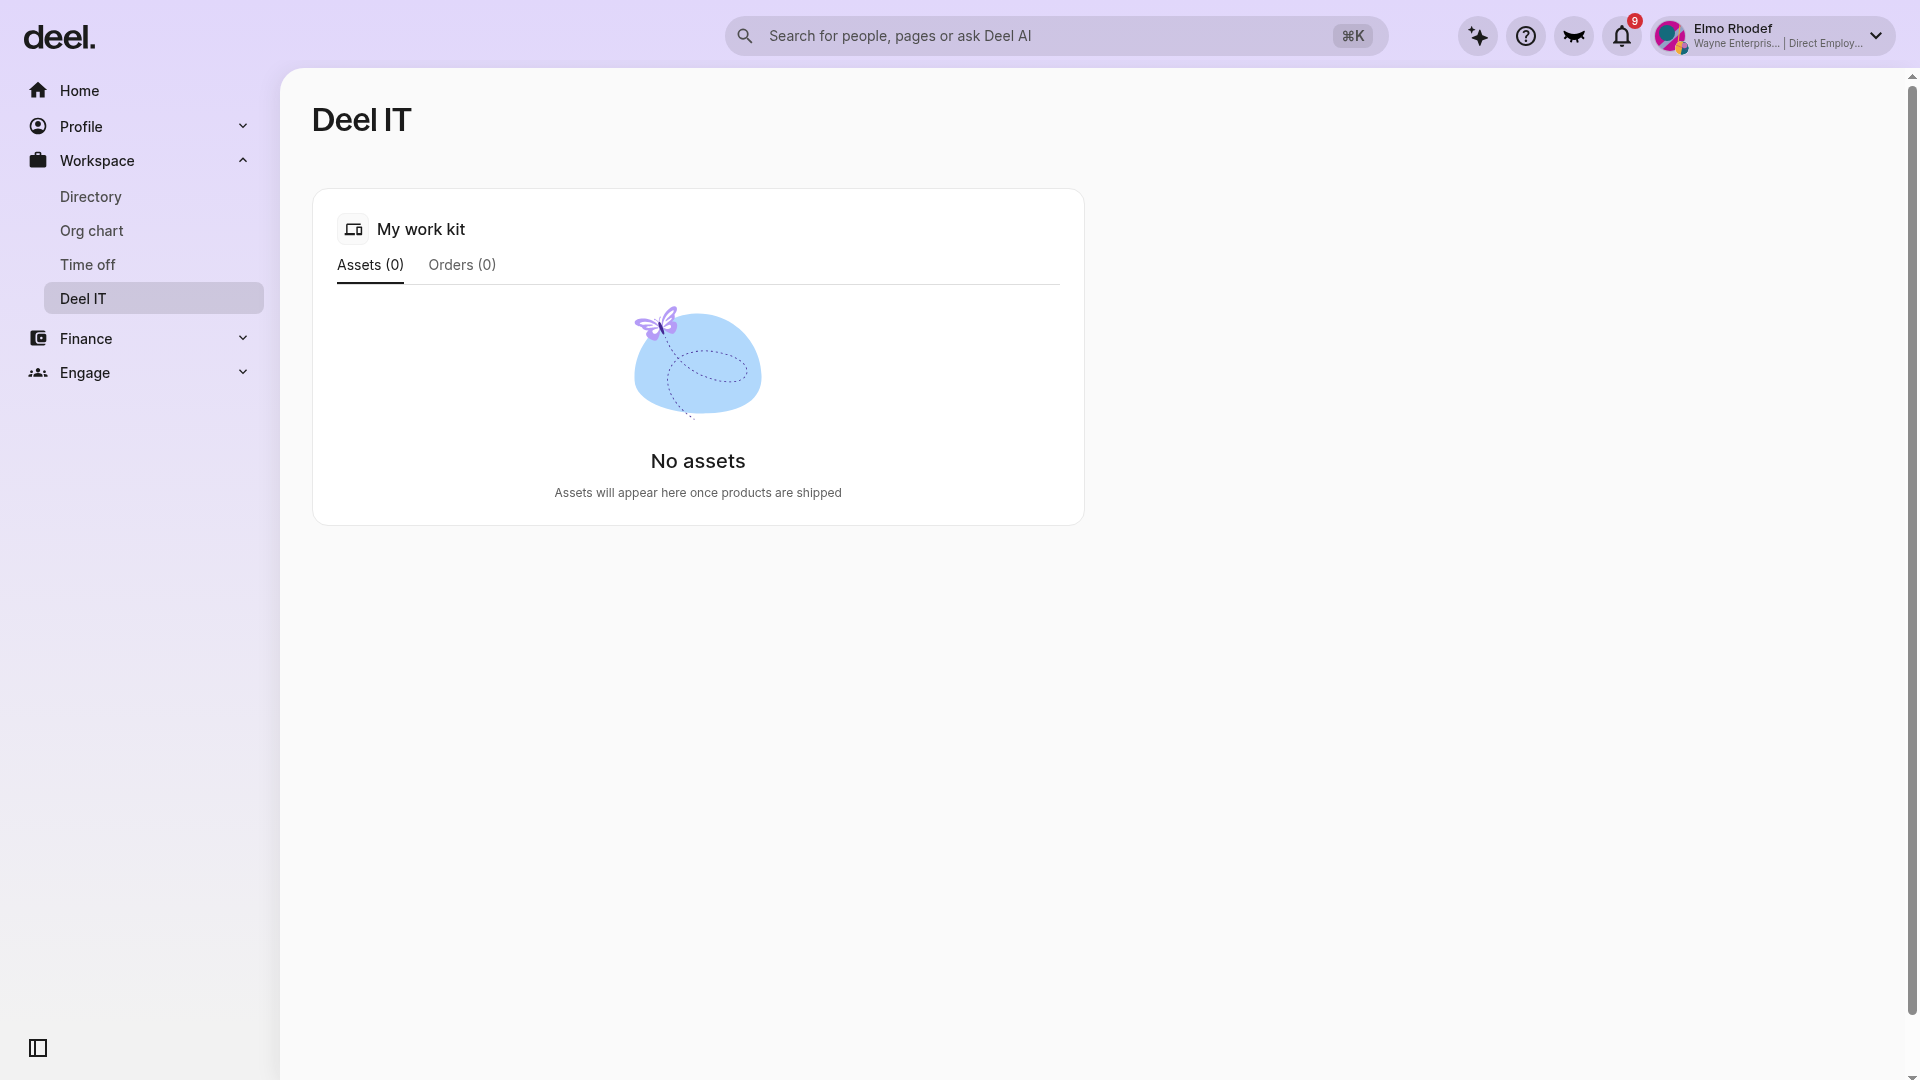Open the help question mark
The height and width of the screenshot is (1080, 1920).
point(1526,36)
